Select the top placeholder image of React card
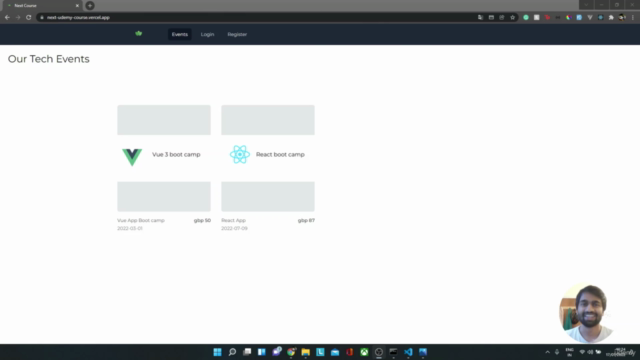This screenshot has width=640, height=360. (268, 120)
